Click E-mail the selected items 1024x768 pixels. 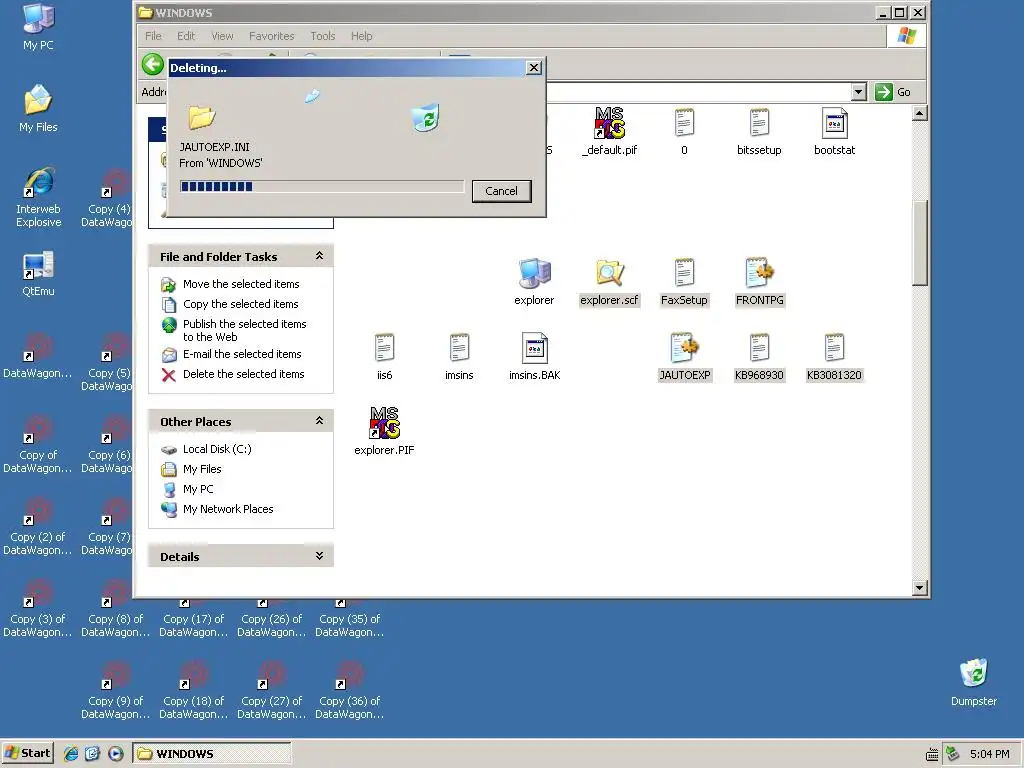tap(242, 354)
